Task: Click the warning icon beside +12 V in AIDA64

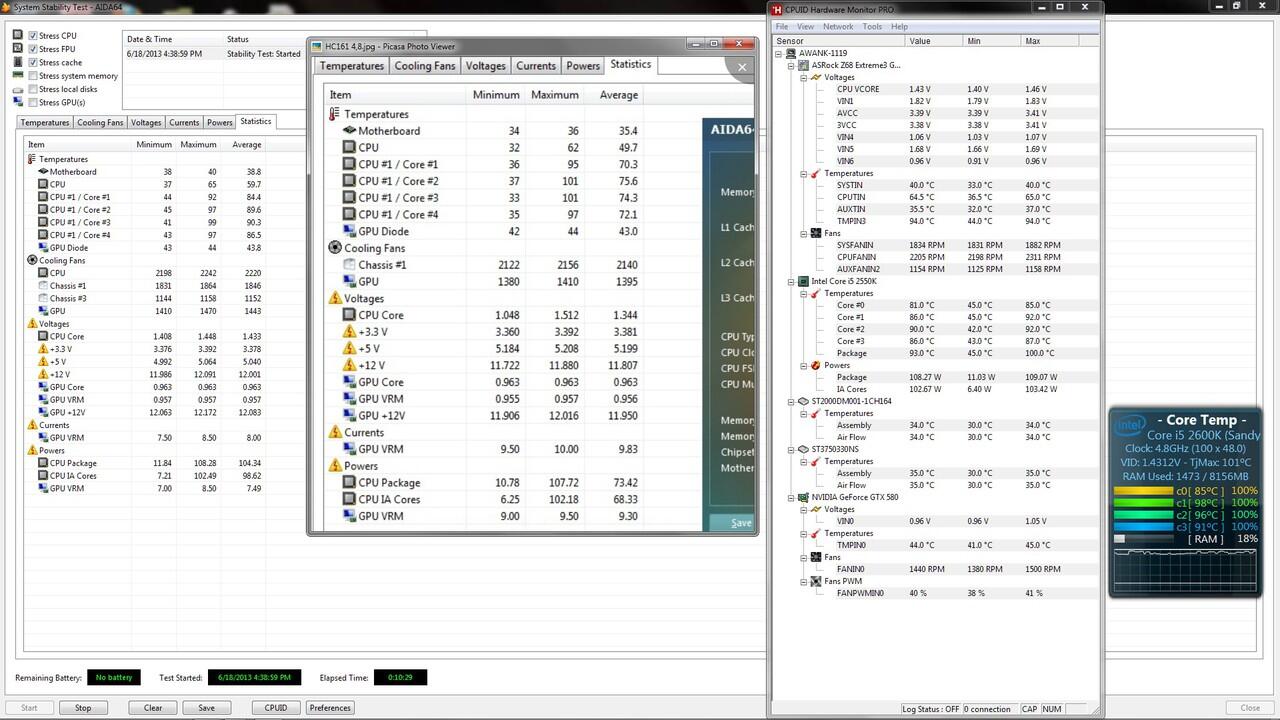Action: coord(43,374)
